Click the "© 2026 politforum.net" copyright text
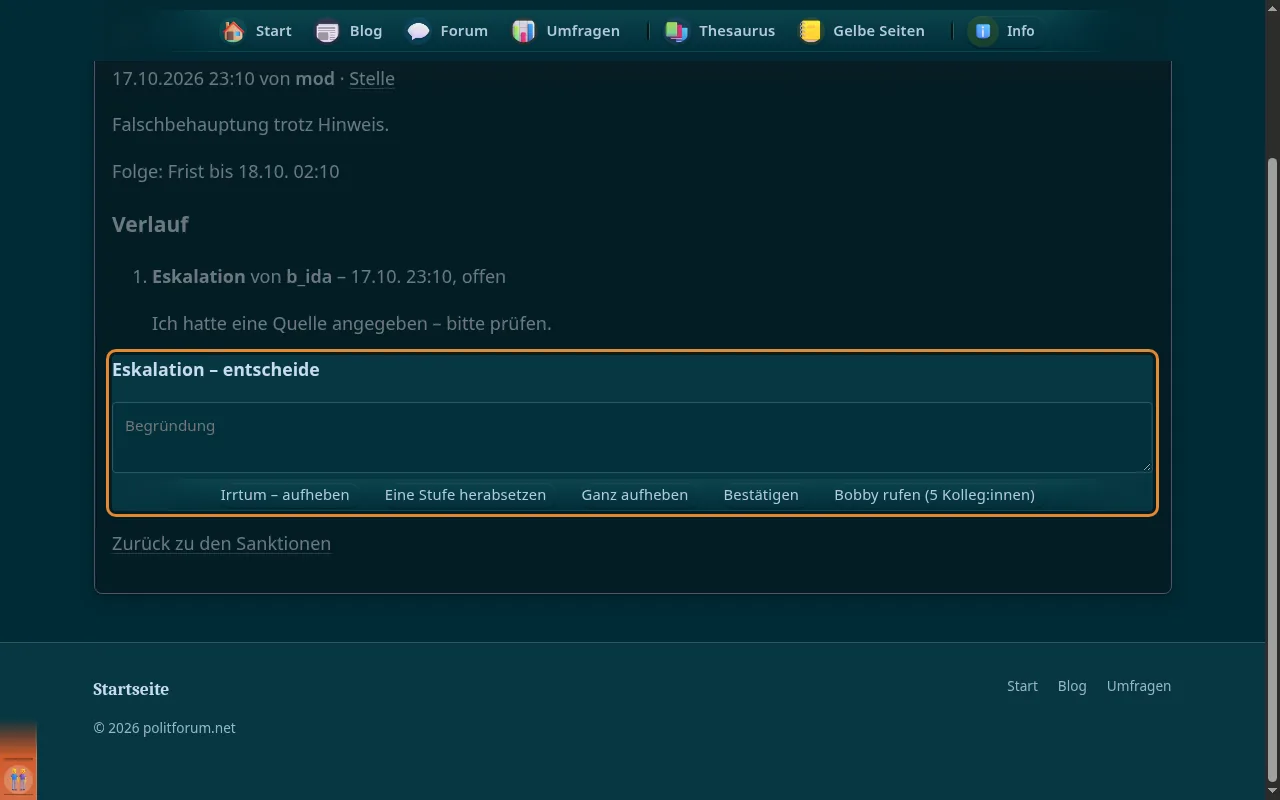This screenshot has width=1280, height=800. pyautogui.click(x=164, y=728)
